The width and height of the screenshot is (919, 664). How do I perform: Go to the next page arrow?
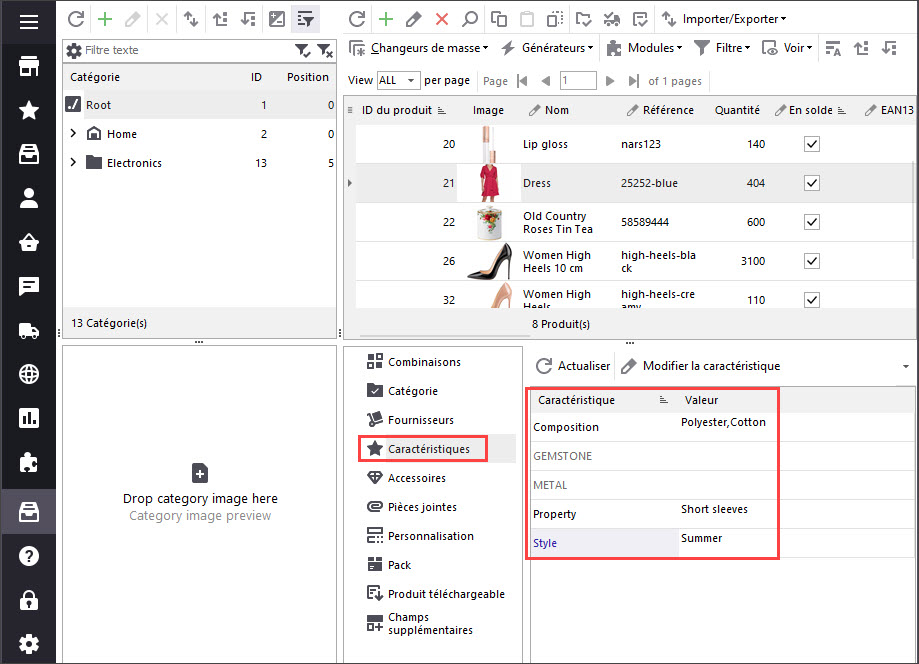610,81
